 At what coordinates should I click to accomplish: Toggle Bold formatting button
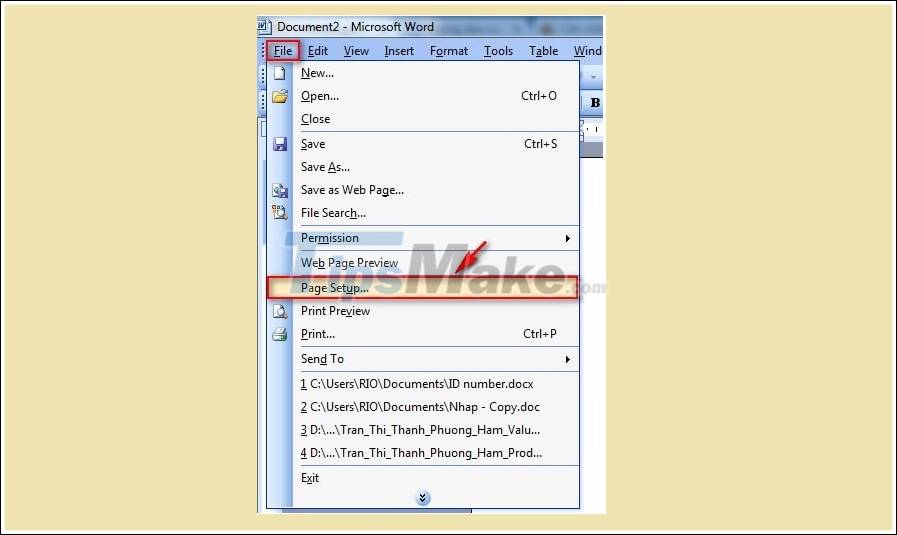point(595,103)
